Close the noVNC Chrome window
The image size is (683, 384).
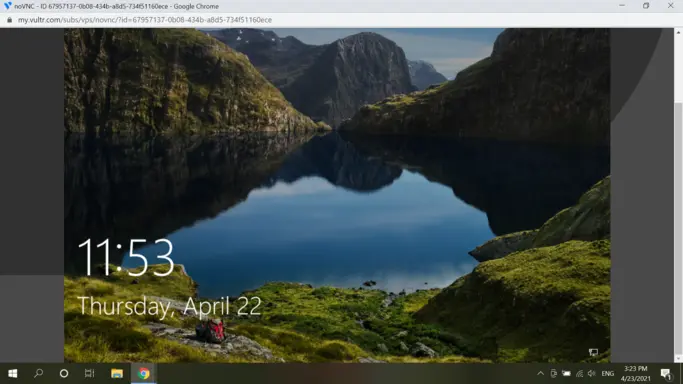point(671,6)
